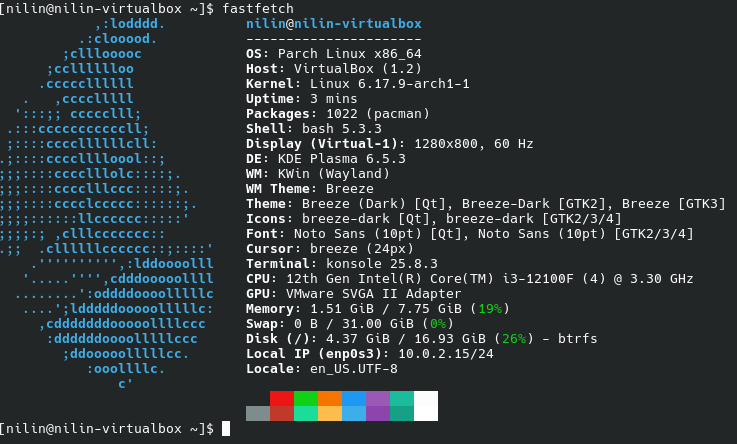Click the mint green color swatch
Image resolution: width=737 pixels, height=444 pixels.
[x=306, y=413]
